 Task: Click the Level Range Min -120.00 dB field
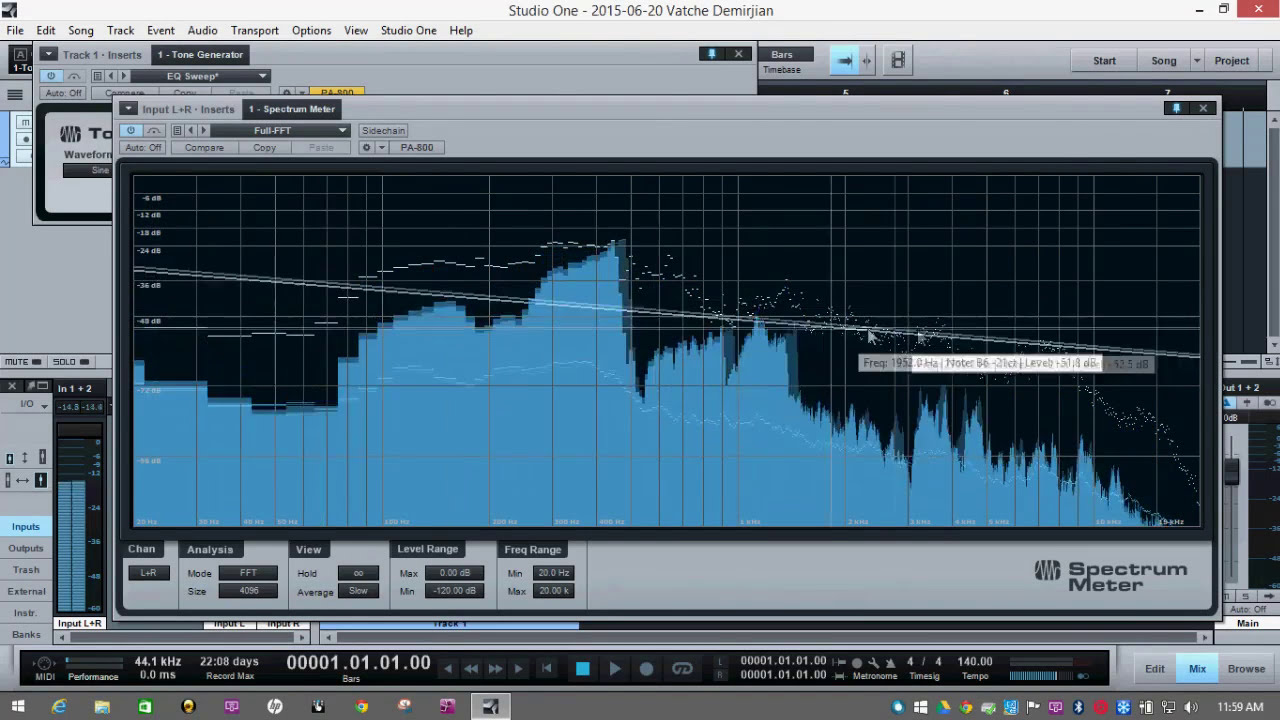pos(455,591)
